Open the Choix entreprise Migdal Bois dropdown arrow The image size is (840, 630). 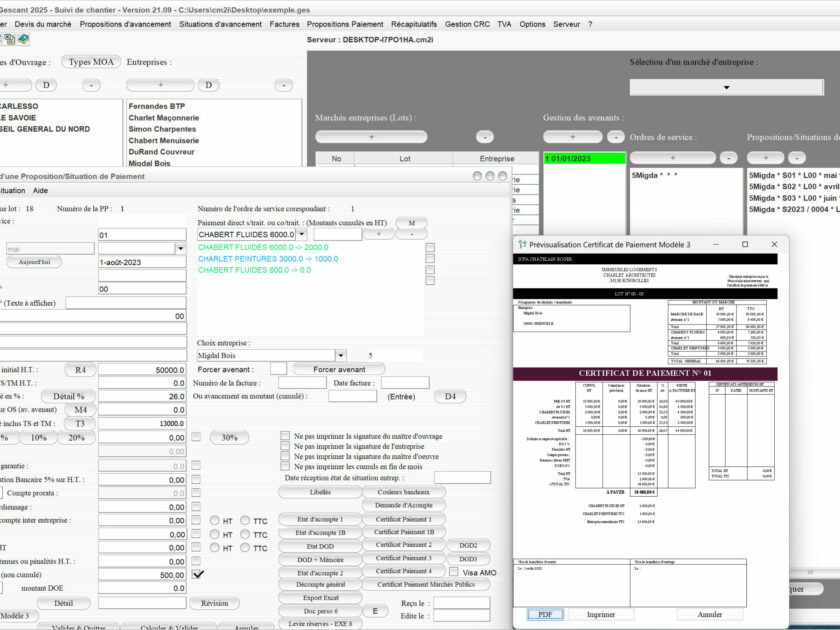pos(340,355)
